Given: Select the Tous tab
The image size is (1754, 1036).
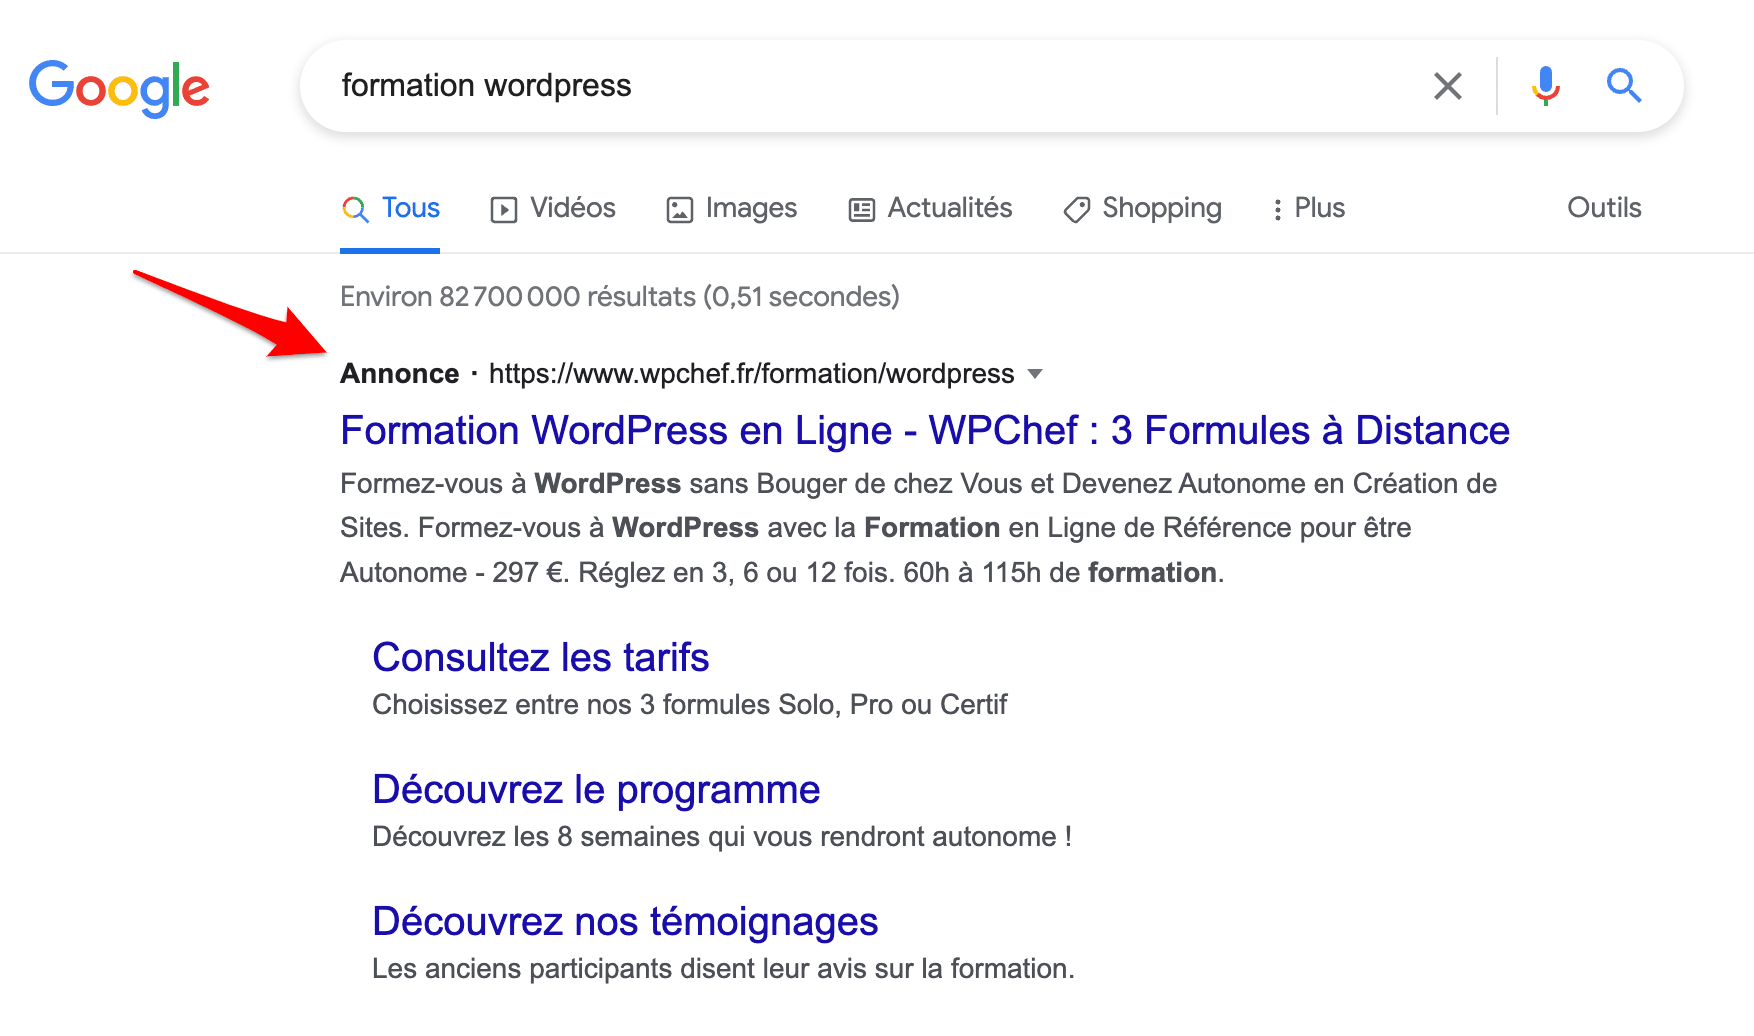Looking at the screenshot, I should coord(390,208).
